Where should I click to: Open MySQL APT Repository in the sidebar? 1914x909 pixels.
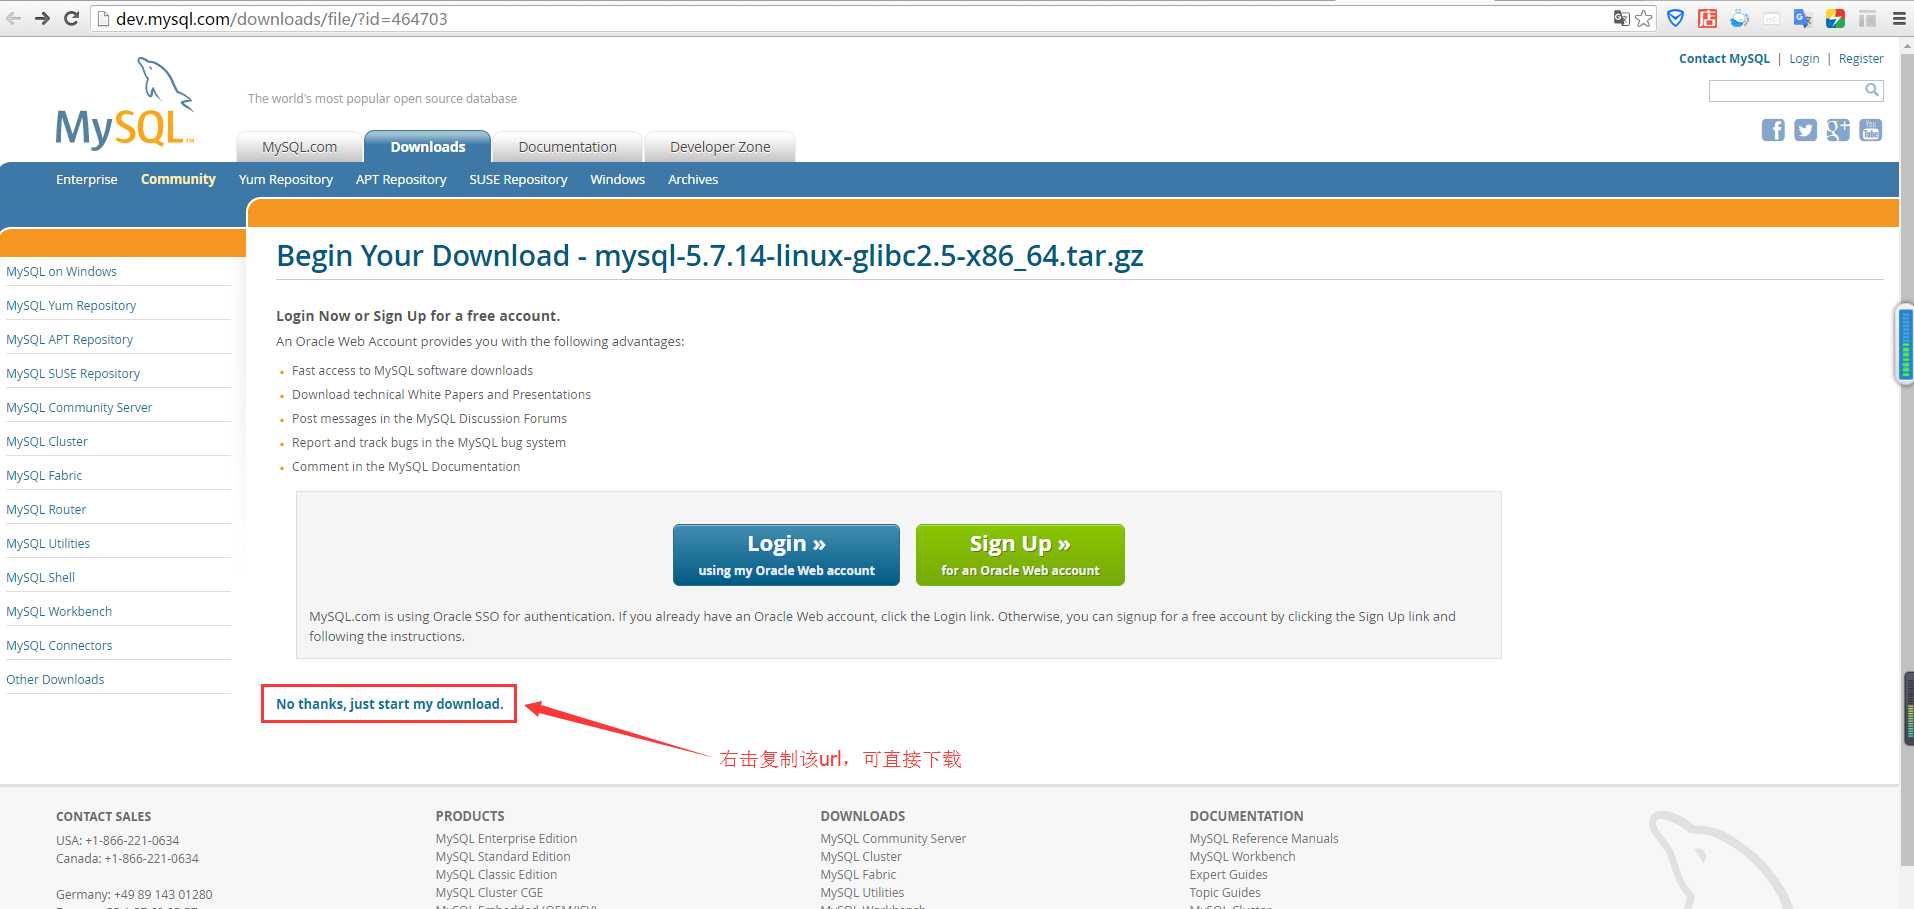[69, 340]
